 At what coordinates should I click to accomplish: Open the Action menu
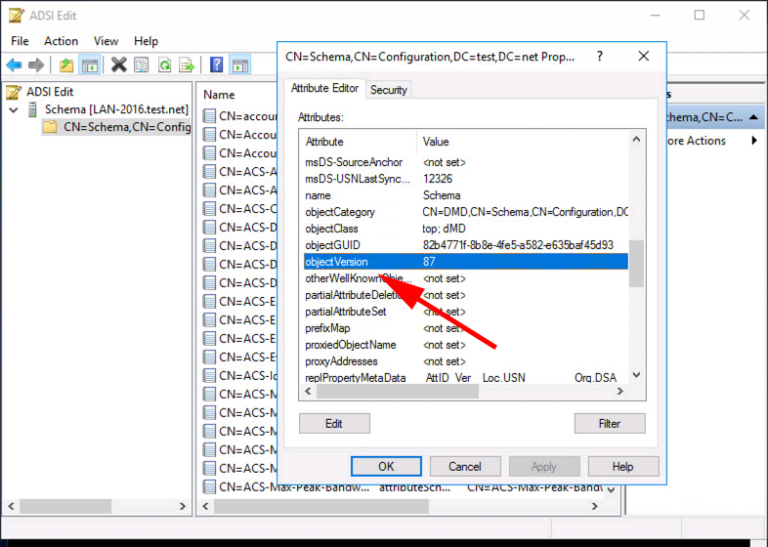pos(61,41)
